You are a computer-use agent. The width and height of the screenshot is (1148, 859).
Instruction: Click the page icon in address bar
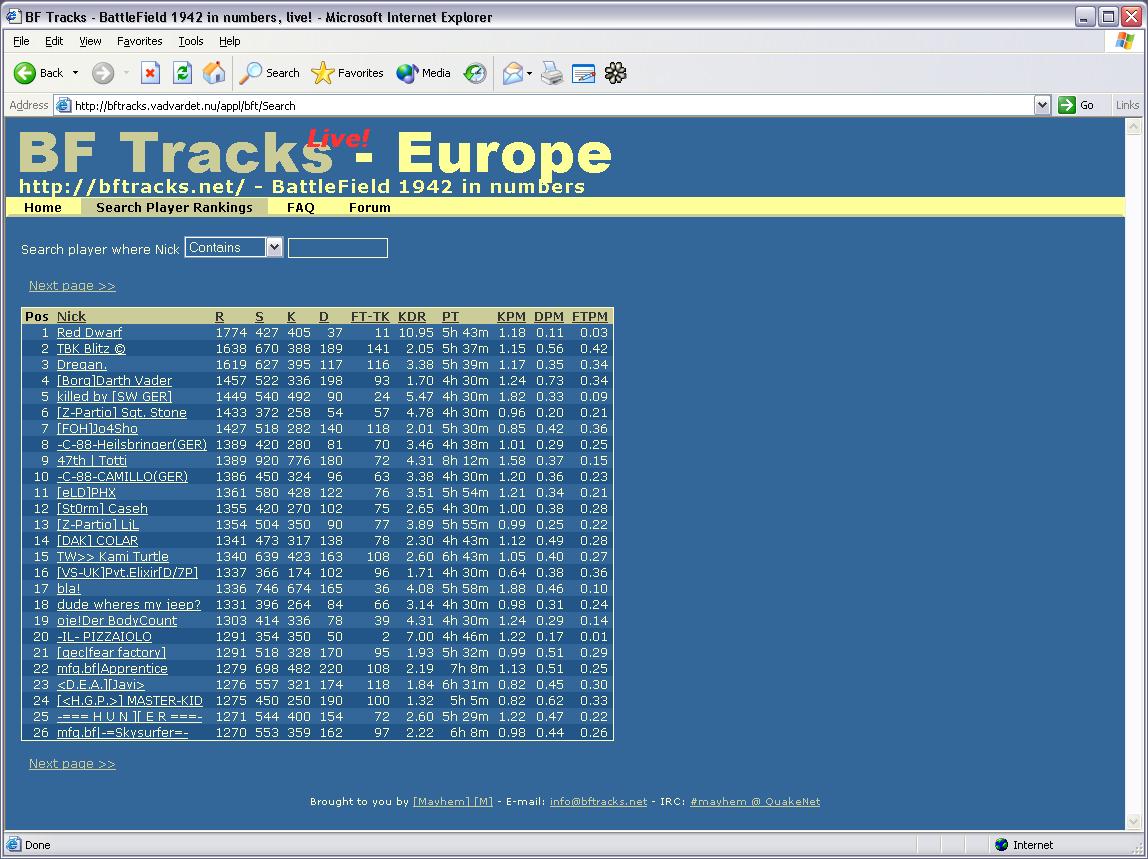64,105
